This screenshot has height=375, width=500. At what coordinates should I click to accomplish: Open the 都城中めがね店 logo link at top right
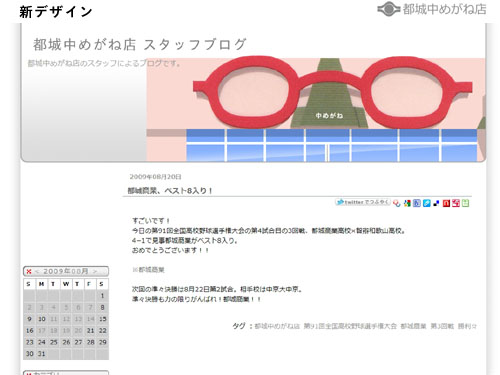[x=432, y=9]
